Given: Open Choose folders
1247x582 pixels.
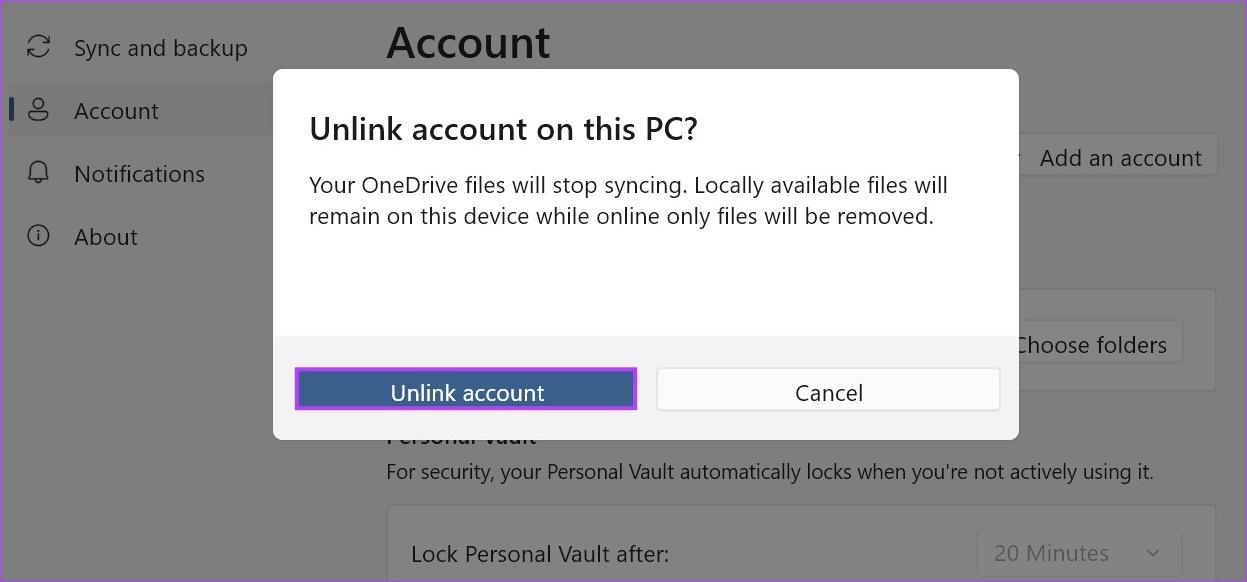Looking at the screenshot, I should point(1091,344).
